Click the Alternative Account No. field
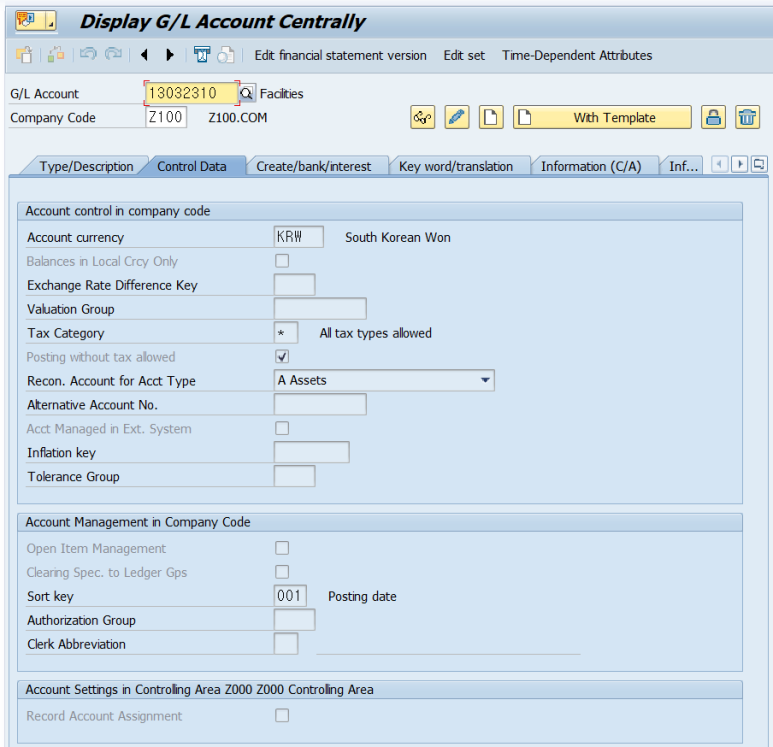773x747 pixels. click(320, 404)
